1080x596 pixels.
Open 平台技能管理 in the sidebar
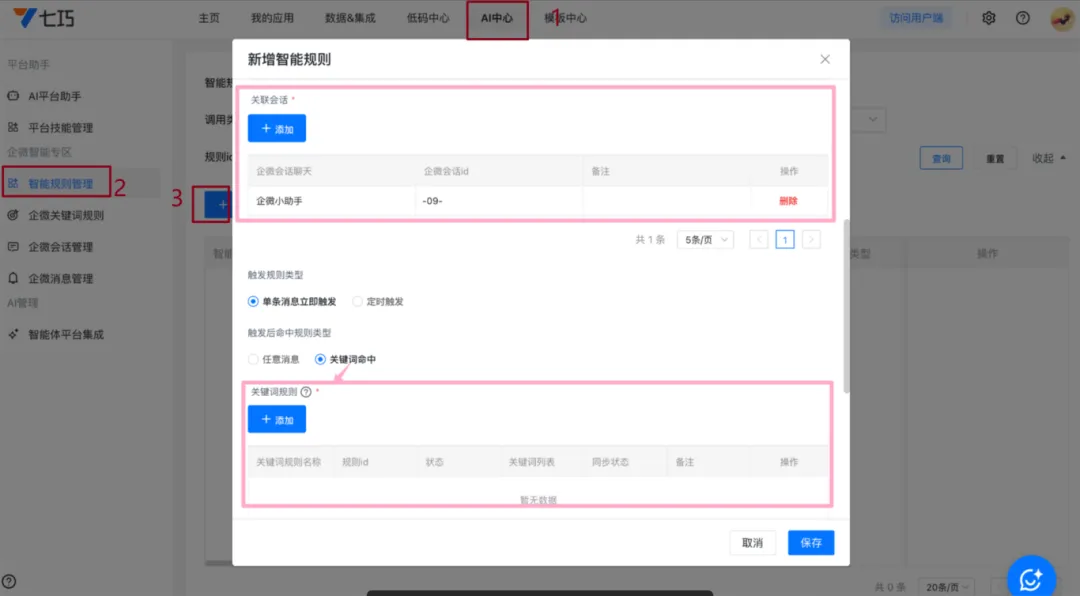click(60, 128)
